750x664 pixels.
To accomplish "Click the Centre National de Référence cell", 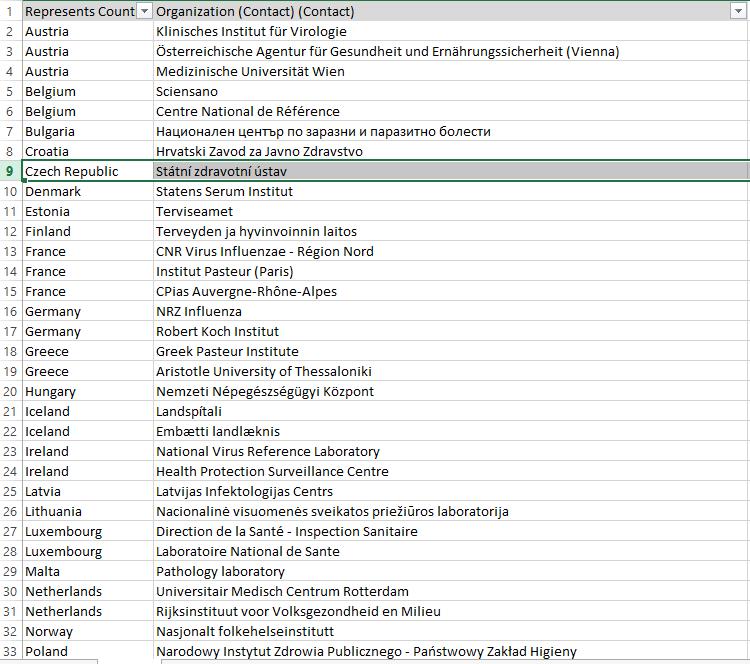I will 451,111.
